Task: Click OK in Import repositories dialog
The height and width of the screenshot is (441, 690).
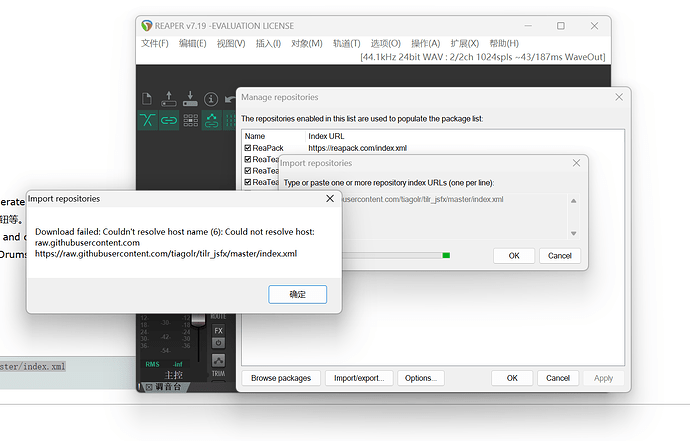Action: 514,256
